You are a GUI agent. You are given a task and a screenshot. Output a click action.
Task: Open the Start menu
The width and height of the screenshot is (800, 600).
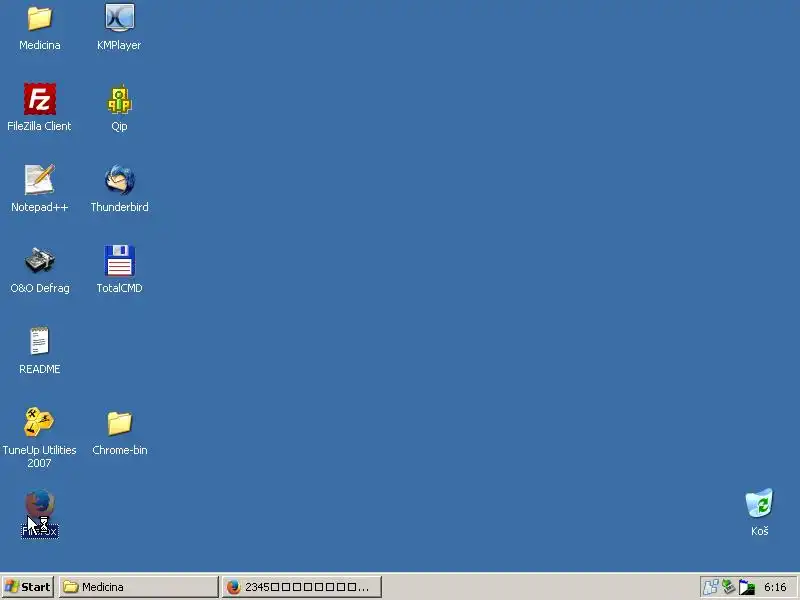(x=28, y=587)
